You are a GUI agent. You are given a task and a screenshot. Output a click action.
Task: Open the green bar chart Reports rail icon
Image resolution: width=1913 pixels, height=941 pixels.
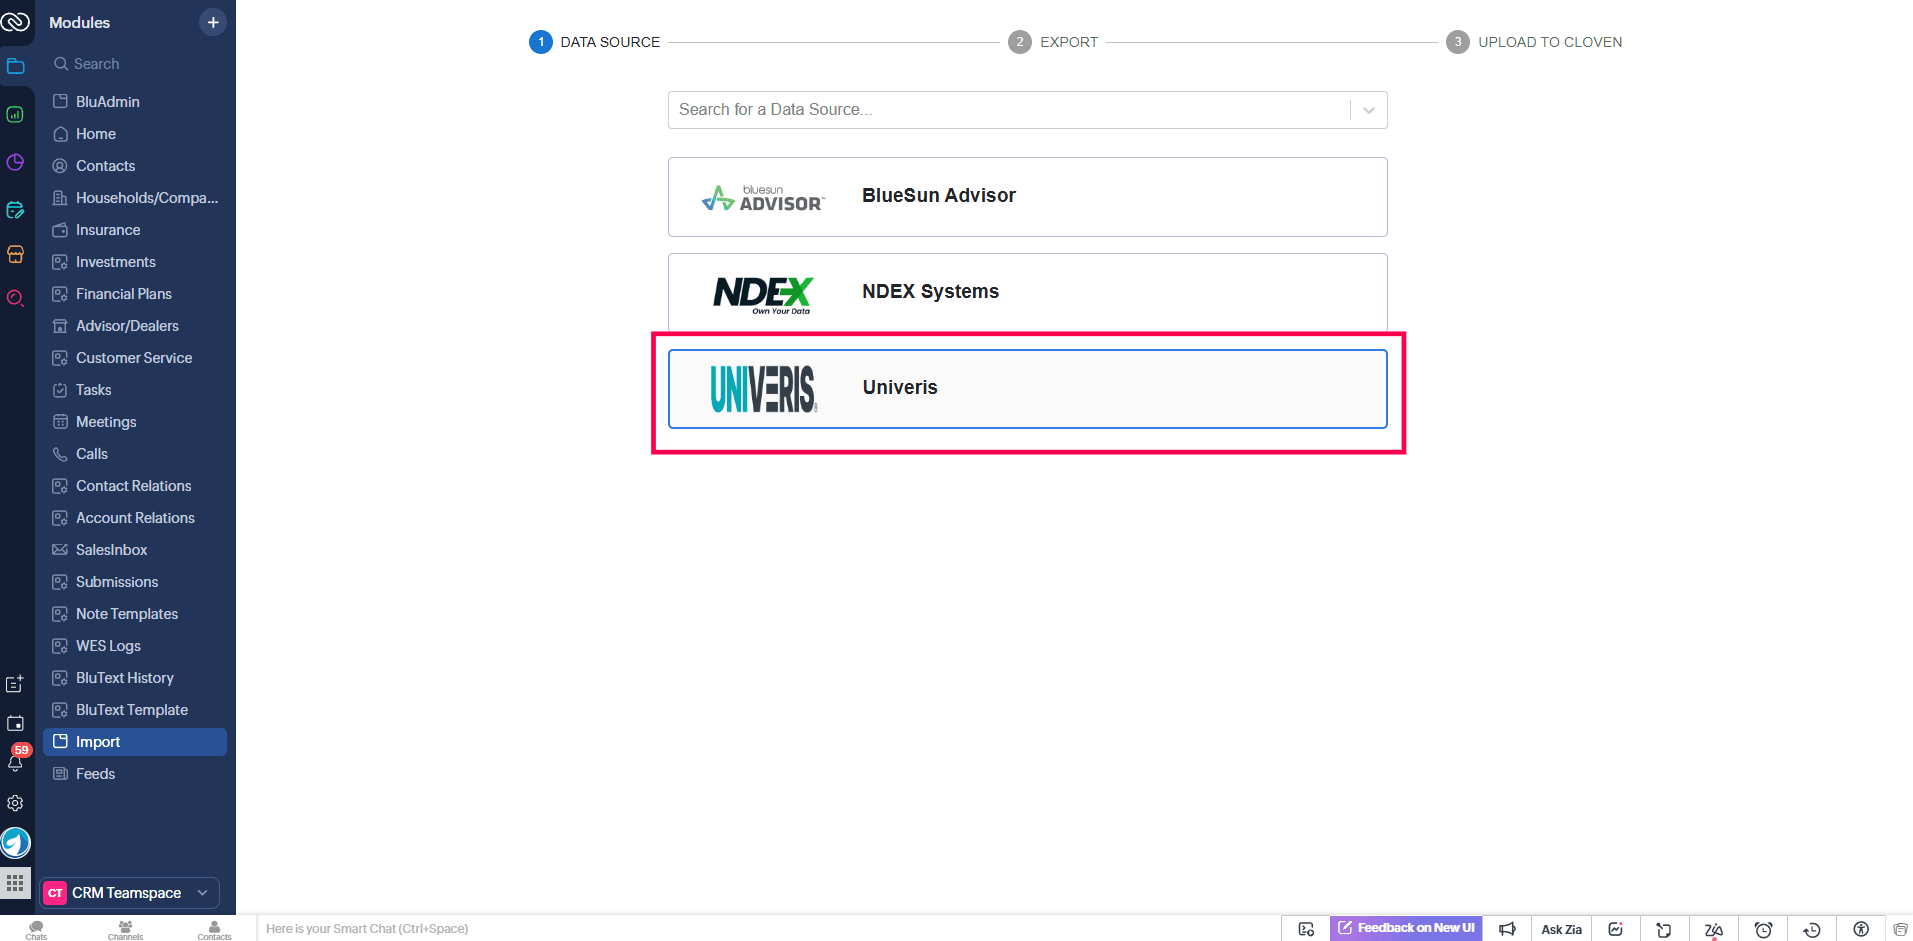point(15,114)
